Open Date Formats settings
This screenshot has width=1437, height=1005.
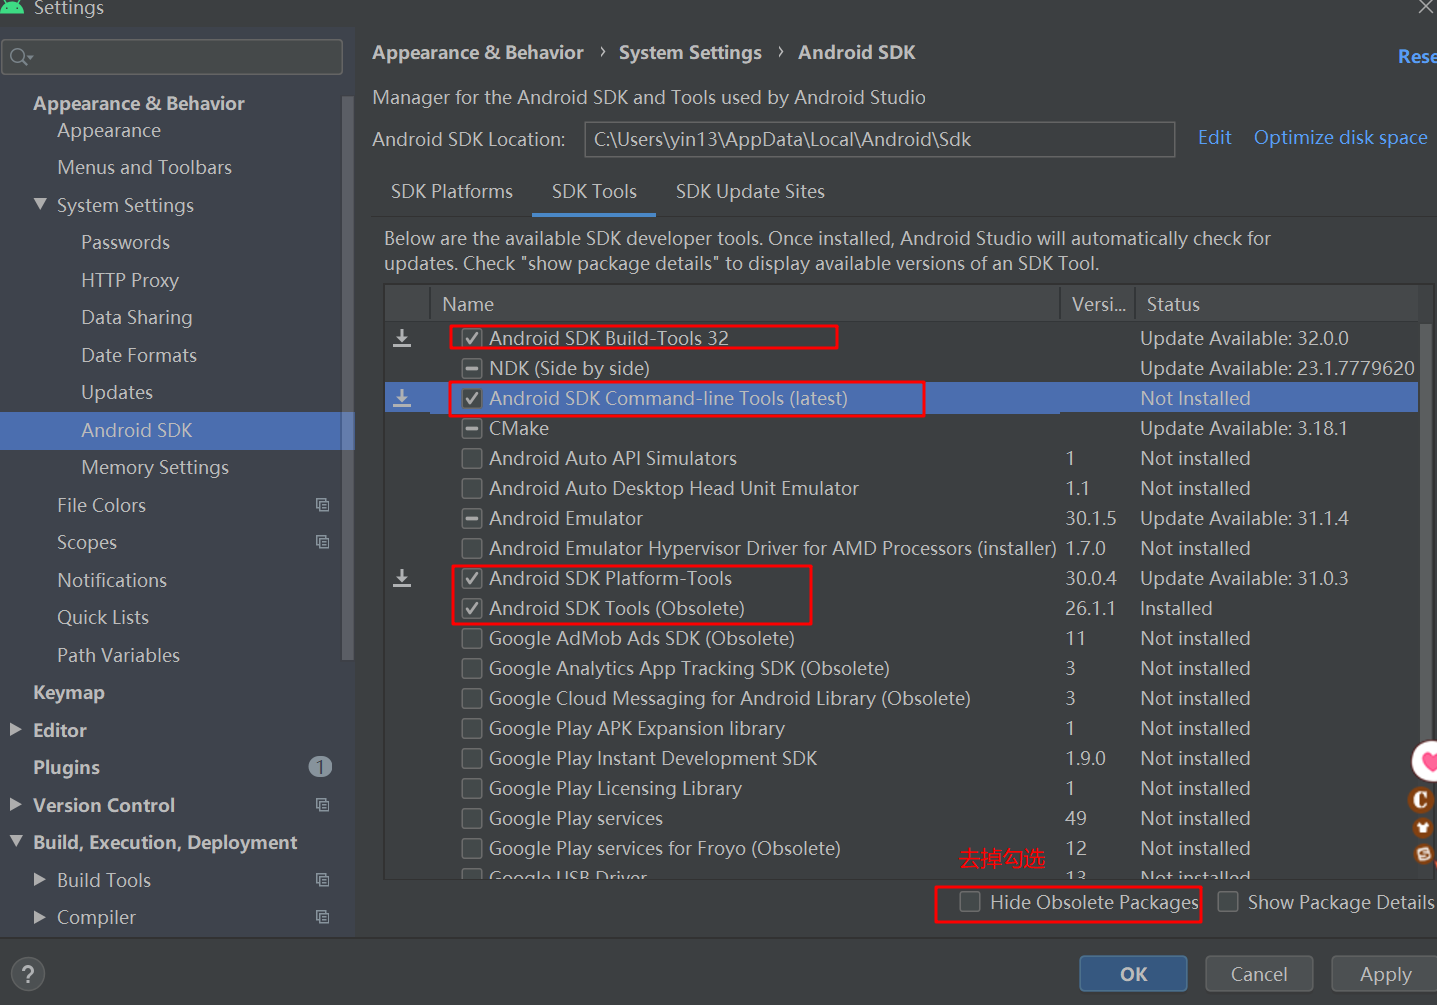click(x=139, y=355)
